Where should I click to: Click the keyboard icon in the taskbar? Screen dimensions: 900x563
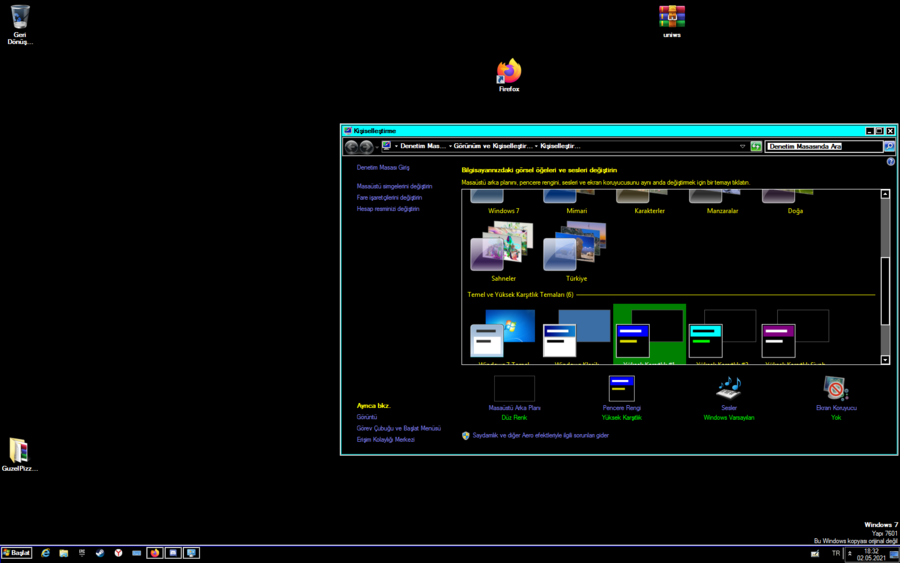(136, 553)
